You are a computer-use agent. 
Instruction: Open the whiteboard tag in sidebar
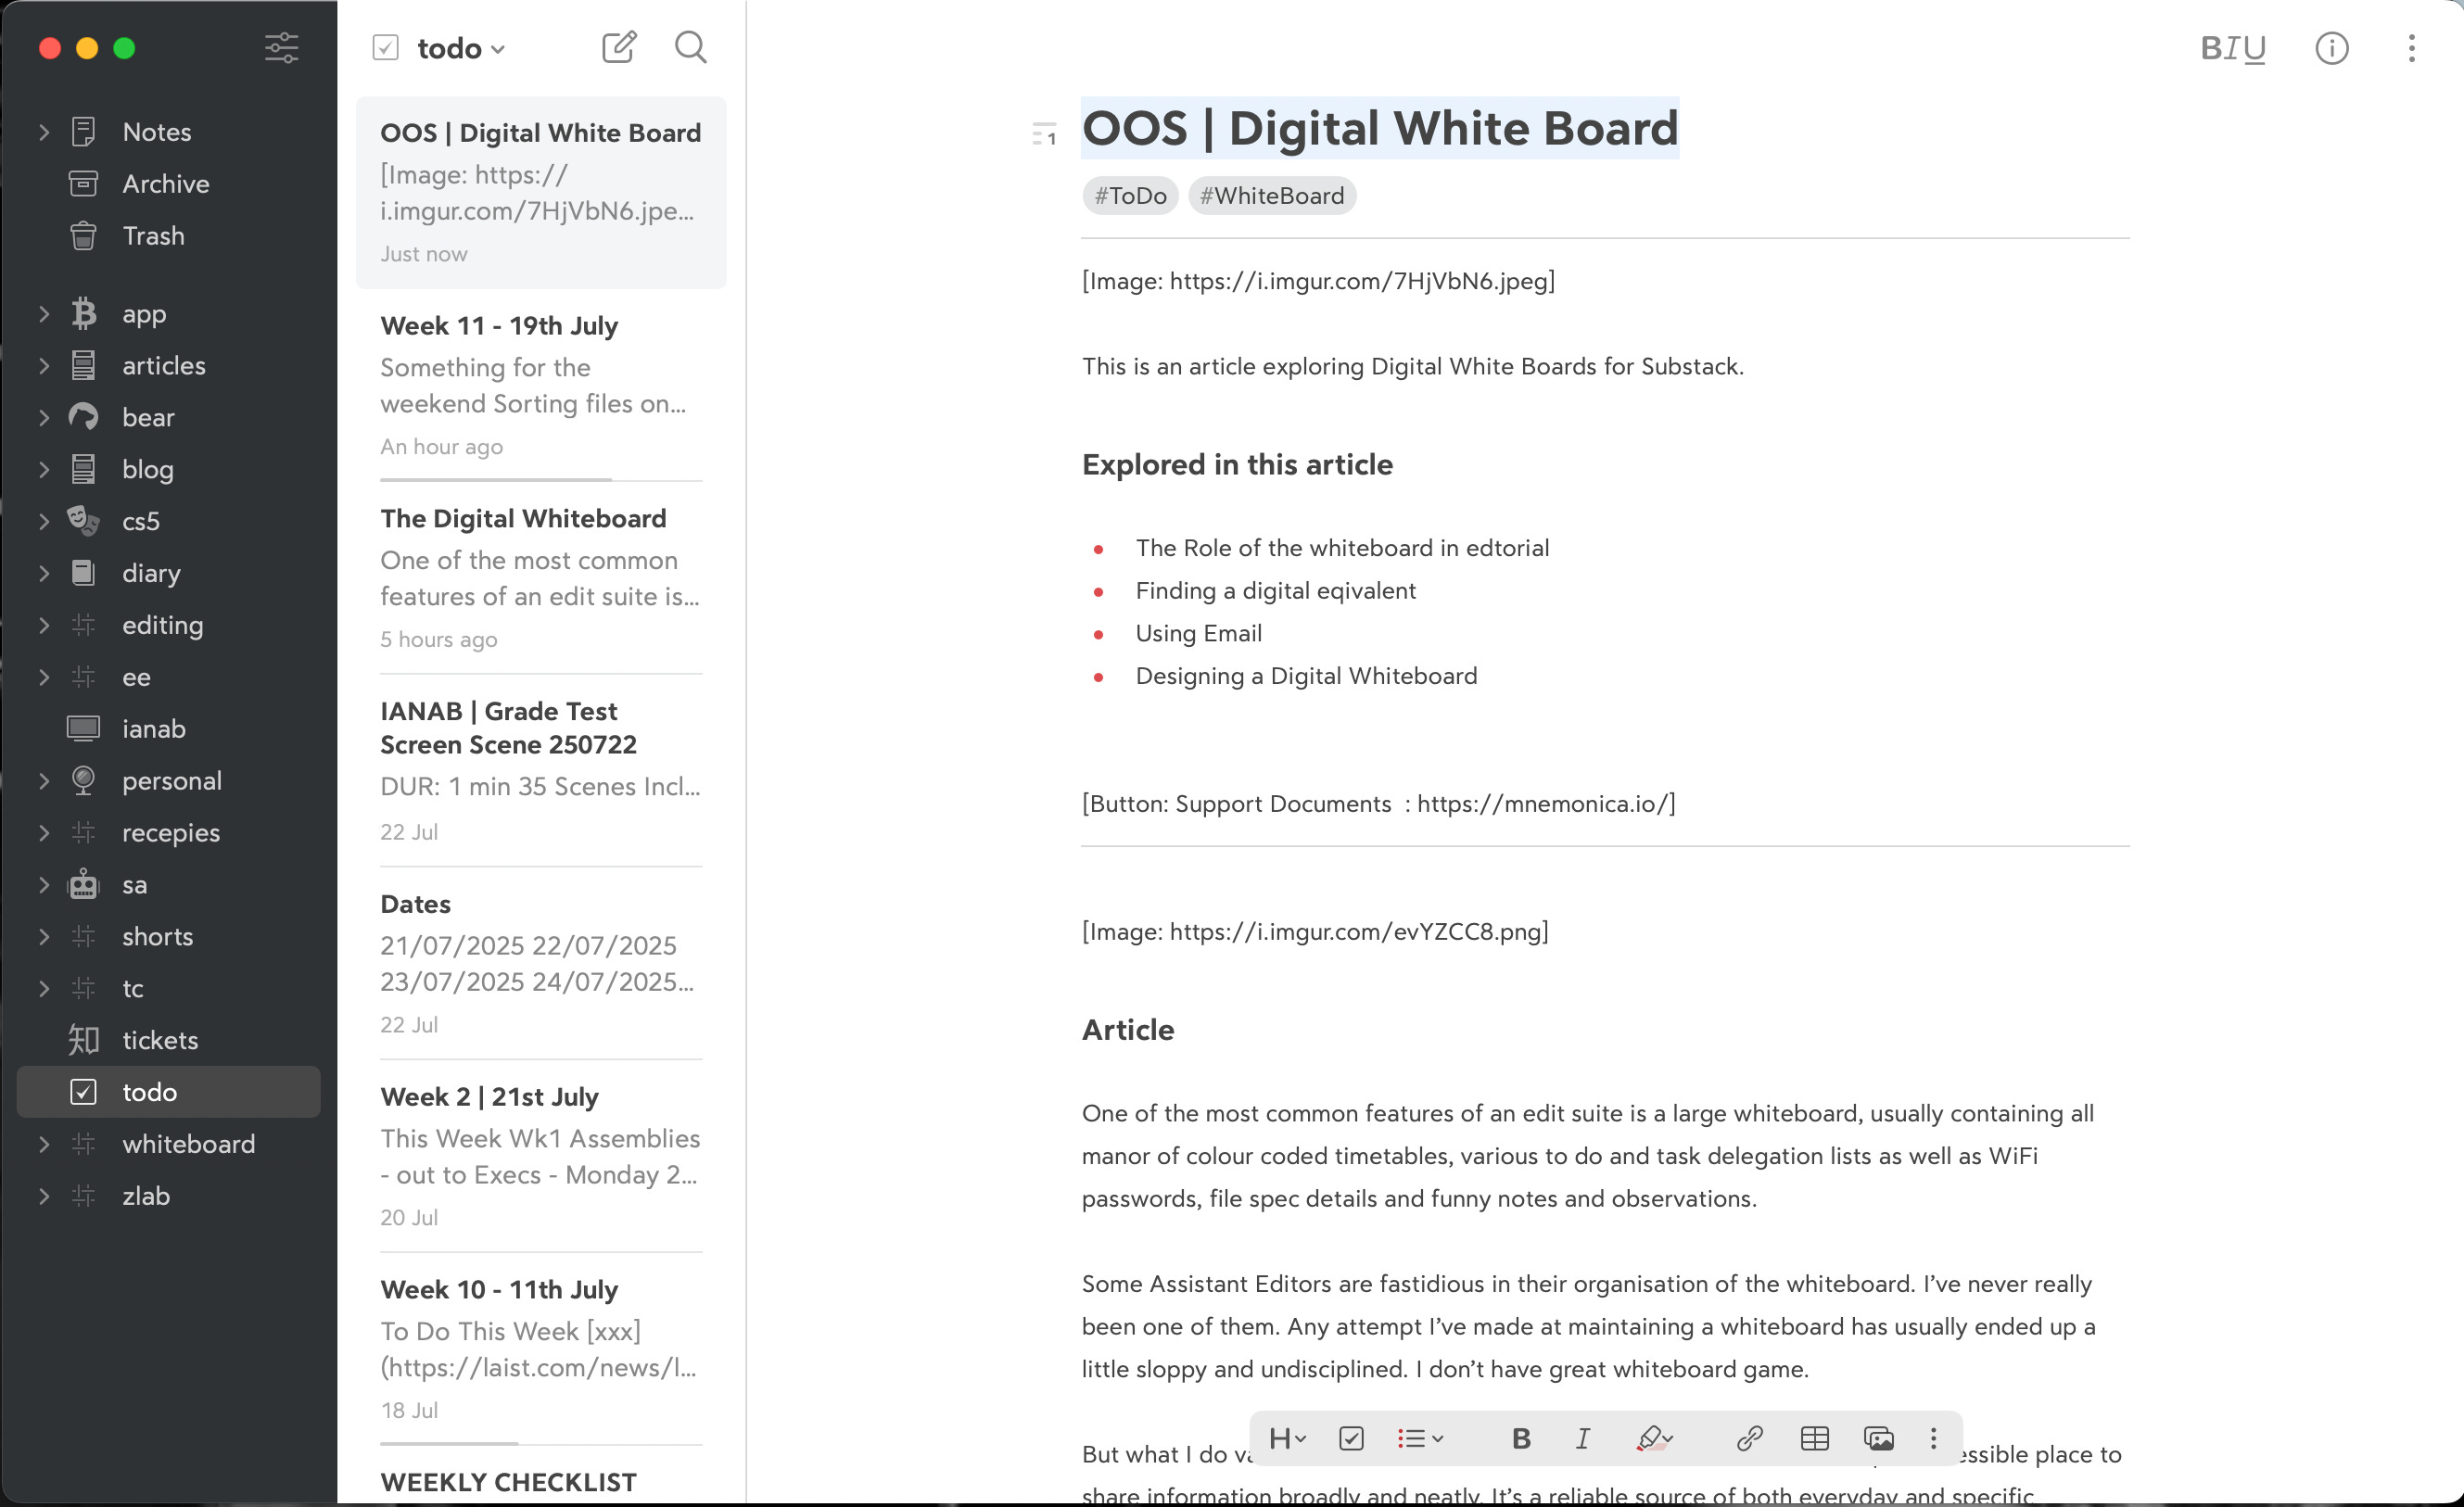188,1144
